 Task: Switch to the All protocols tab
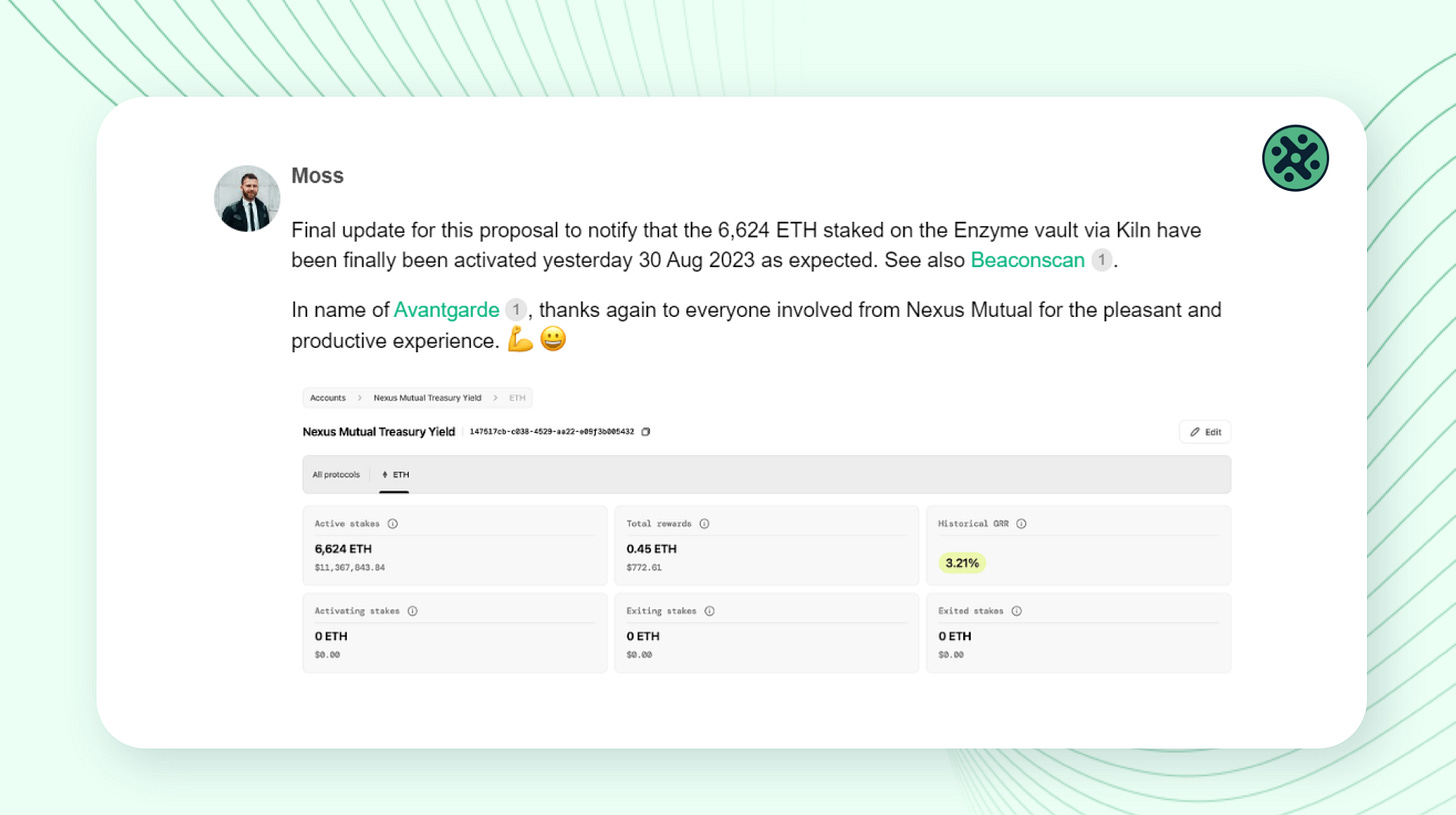336,474
